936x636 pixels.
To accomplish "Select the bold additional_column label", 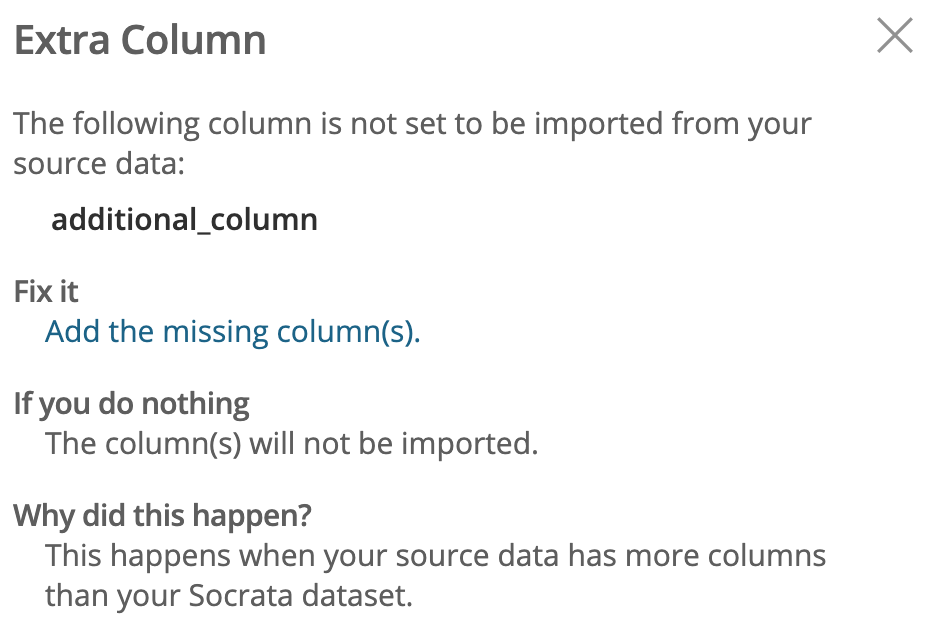I will pyautogui.click(x=185, y=219).
